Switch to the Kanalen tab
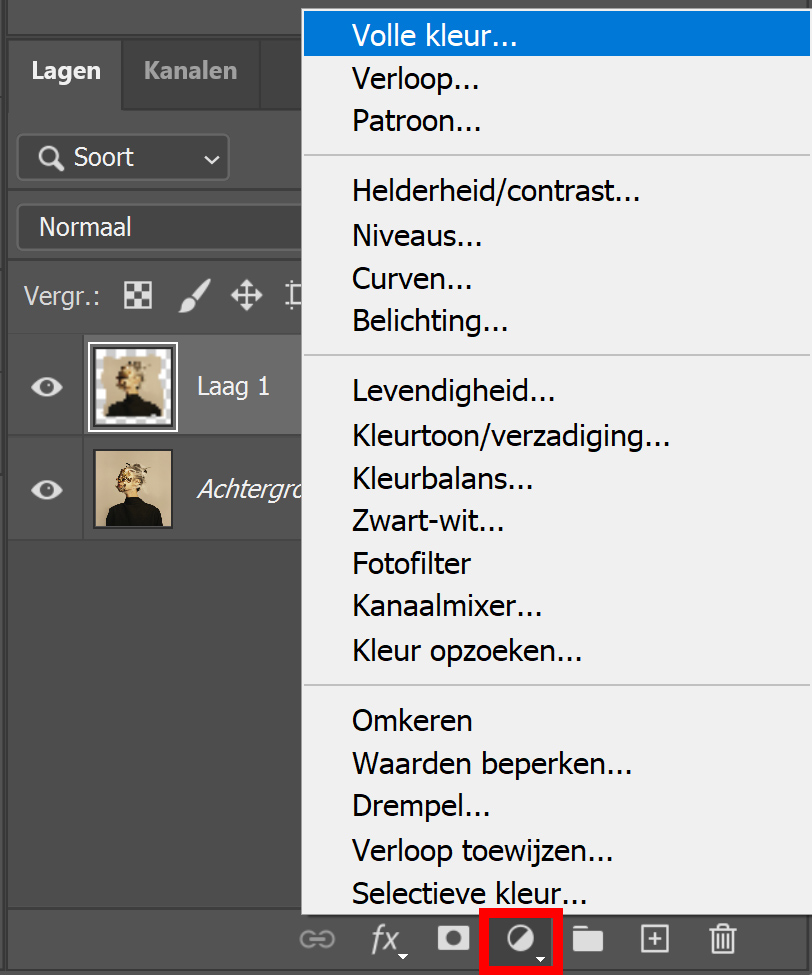 tap(190, 71)
